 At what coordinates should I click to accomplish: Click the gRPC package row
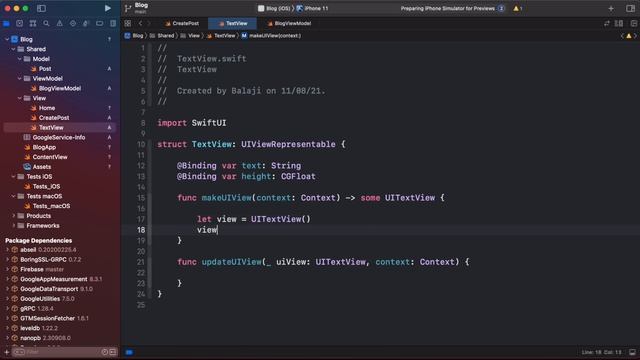[59, 309]
